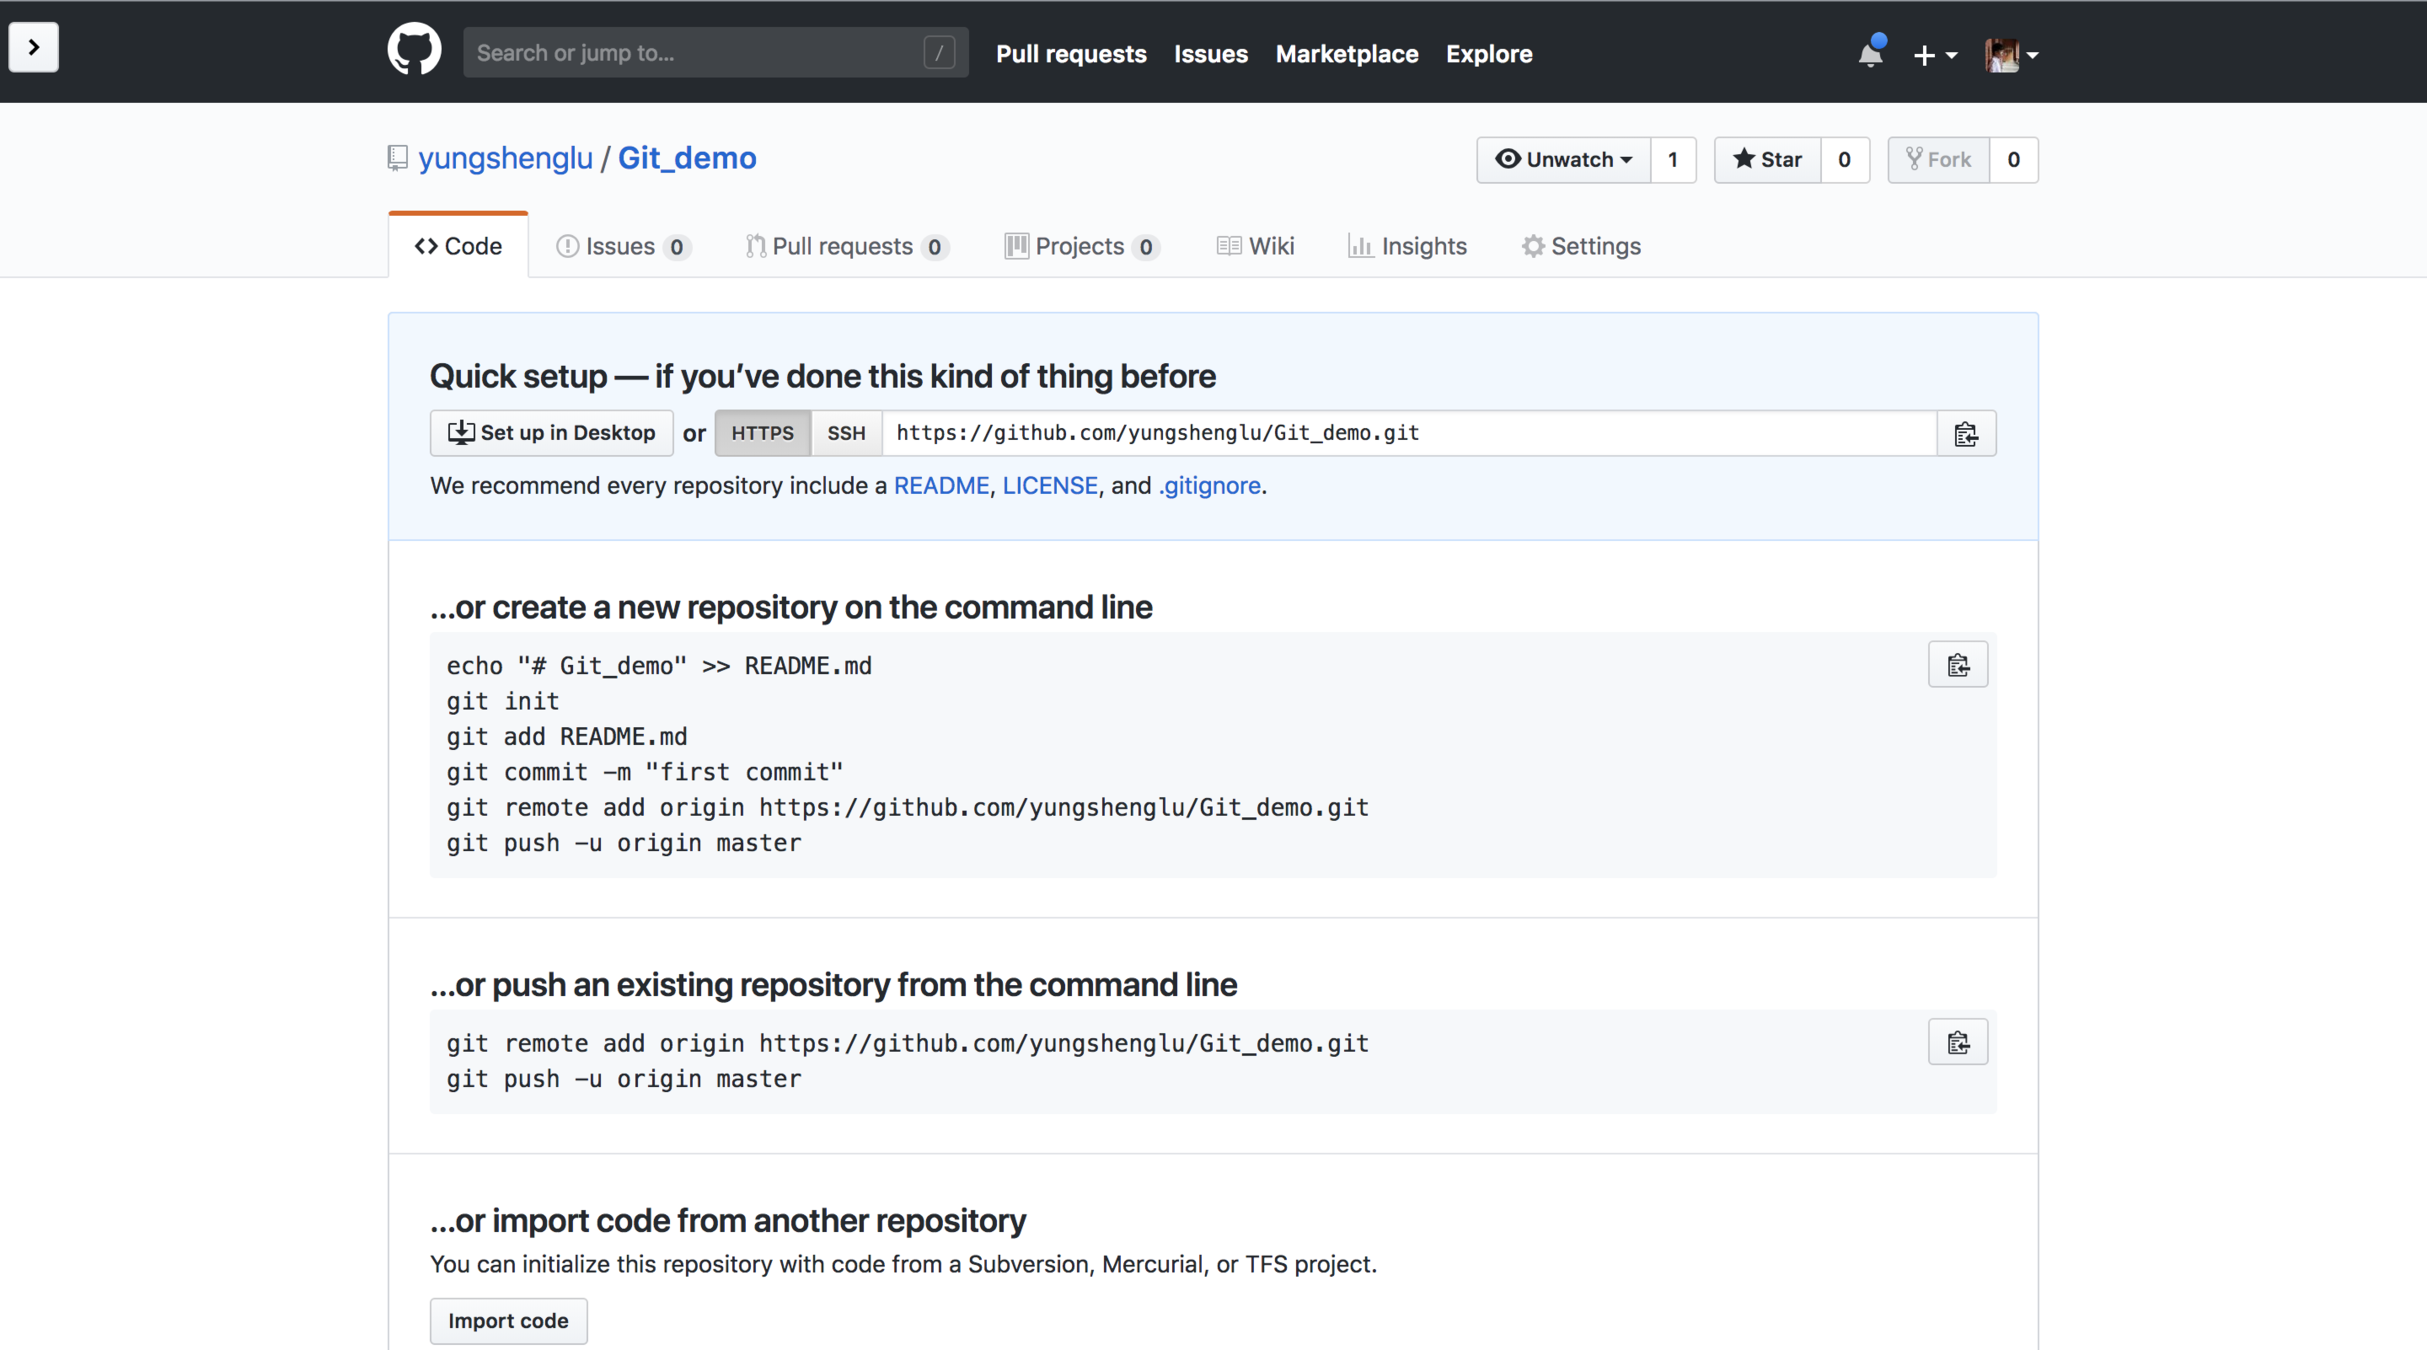Star the Git_demo repository

pos(1767,160)
